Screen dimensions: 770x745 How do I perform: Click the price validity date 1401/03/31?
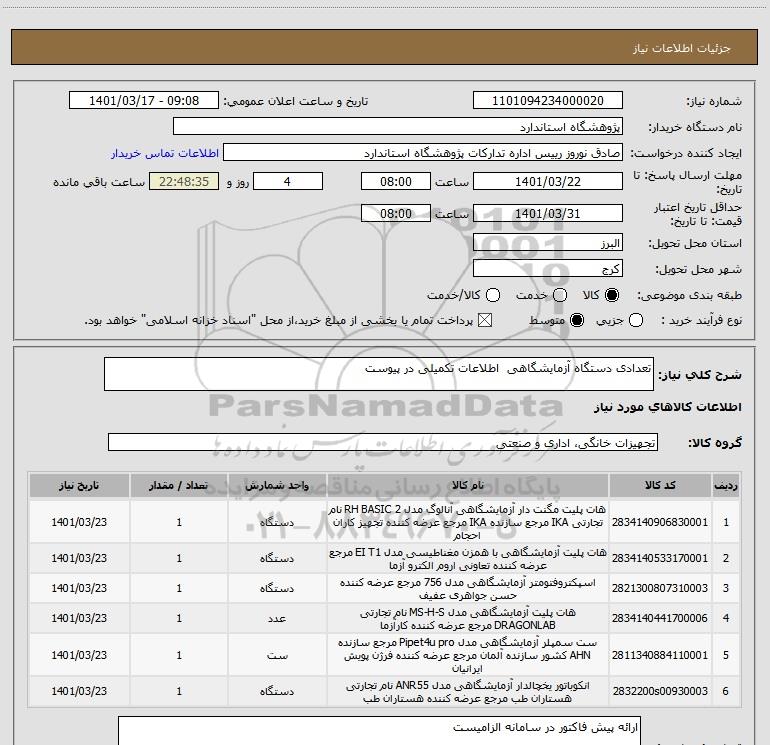(548, 213)
